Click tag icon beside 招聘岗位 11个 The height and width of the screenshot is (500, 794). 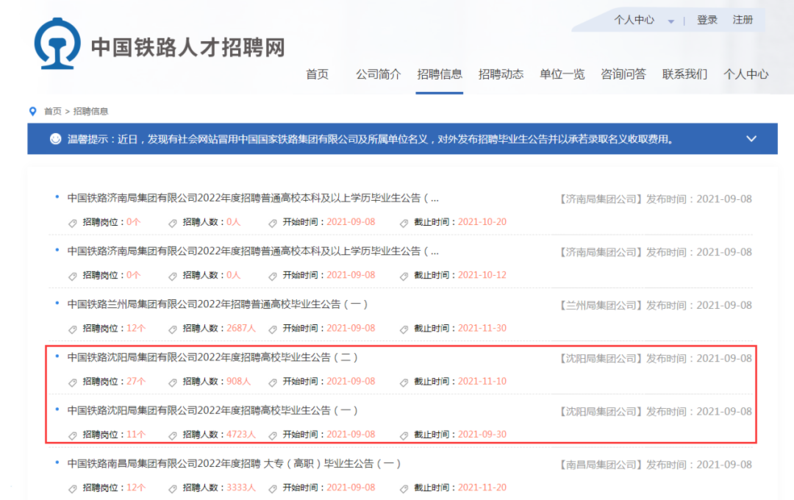tap(72, 436)
